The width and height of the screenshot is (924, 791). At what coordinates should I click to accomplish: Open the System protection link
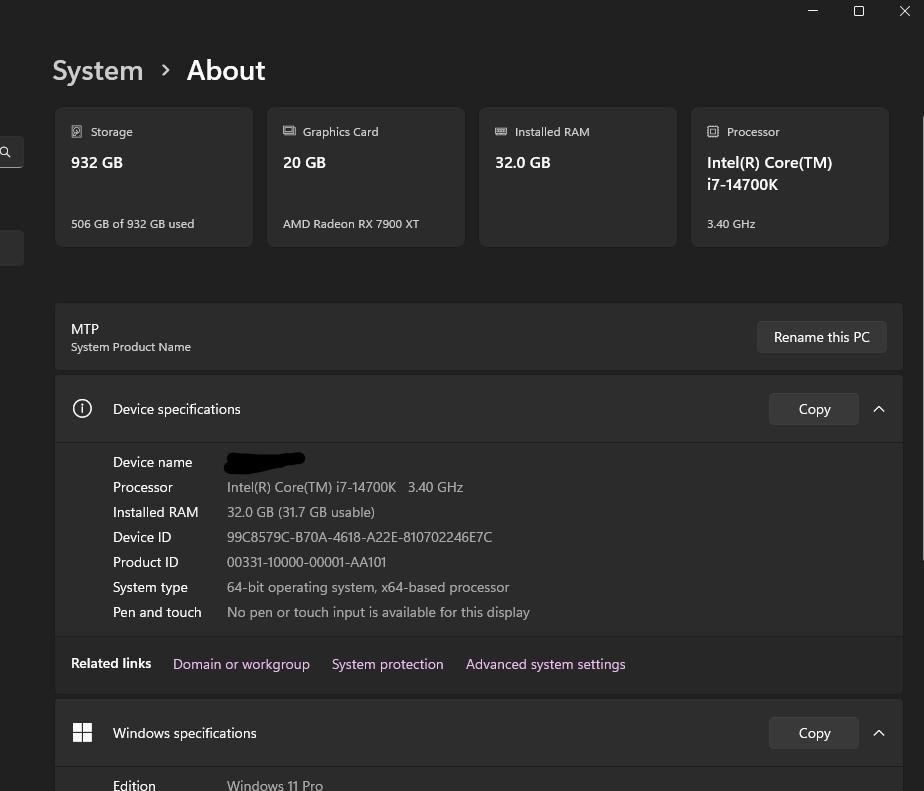click(387, 664)
